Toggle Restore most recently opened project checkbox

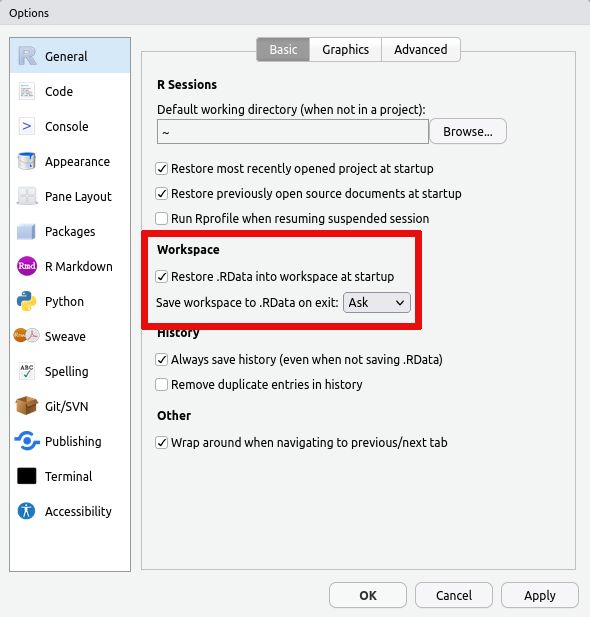pos(161,169)
